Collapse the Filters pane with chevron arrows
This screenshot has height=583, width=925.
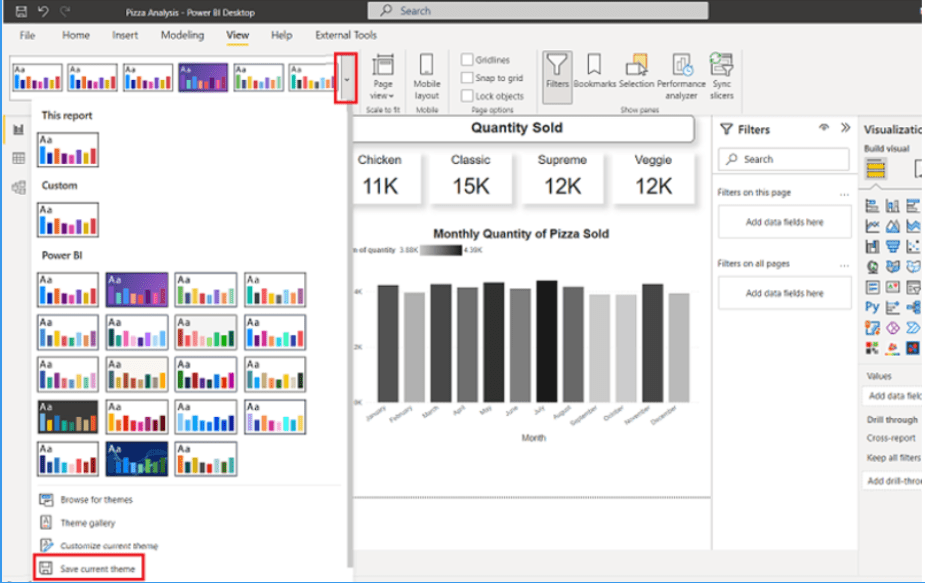845,128
